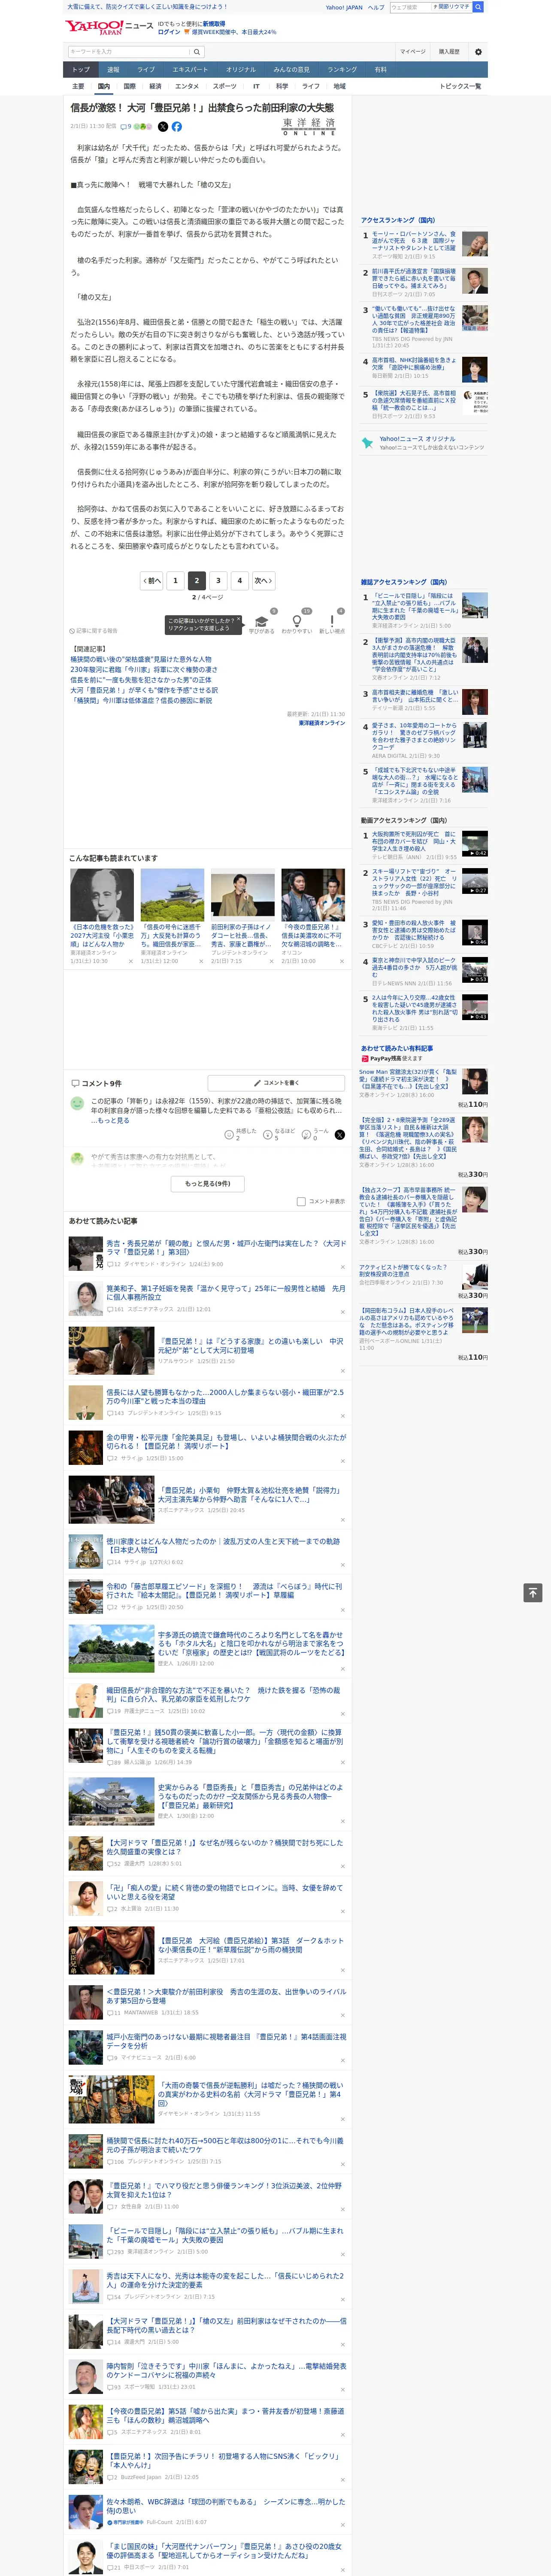Viewport: 551px width, 2576px height.
Task: Share the article on Facebook
Action: (177, 127)
